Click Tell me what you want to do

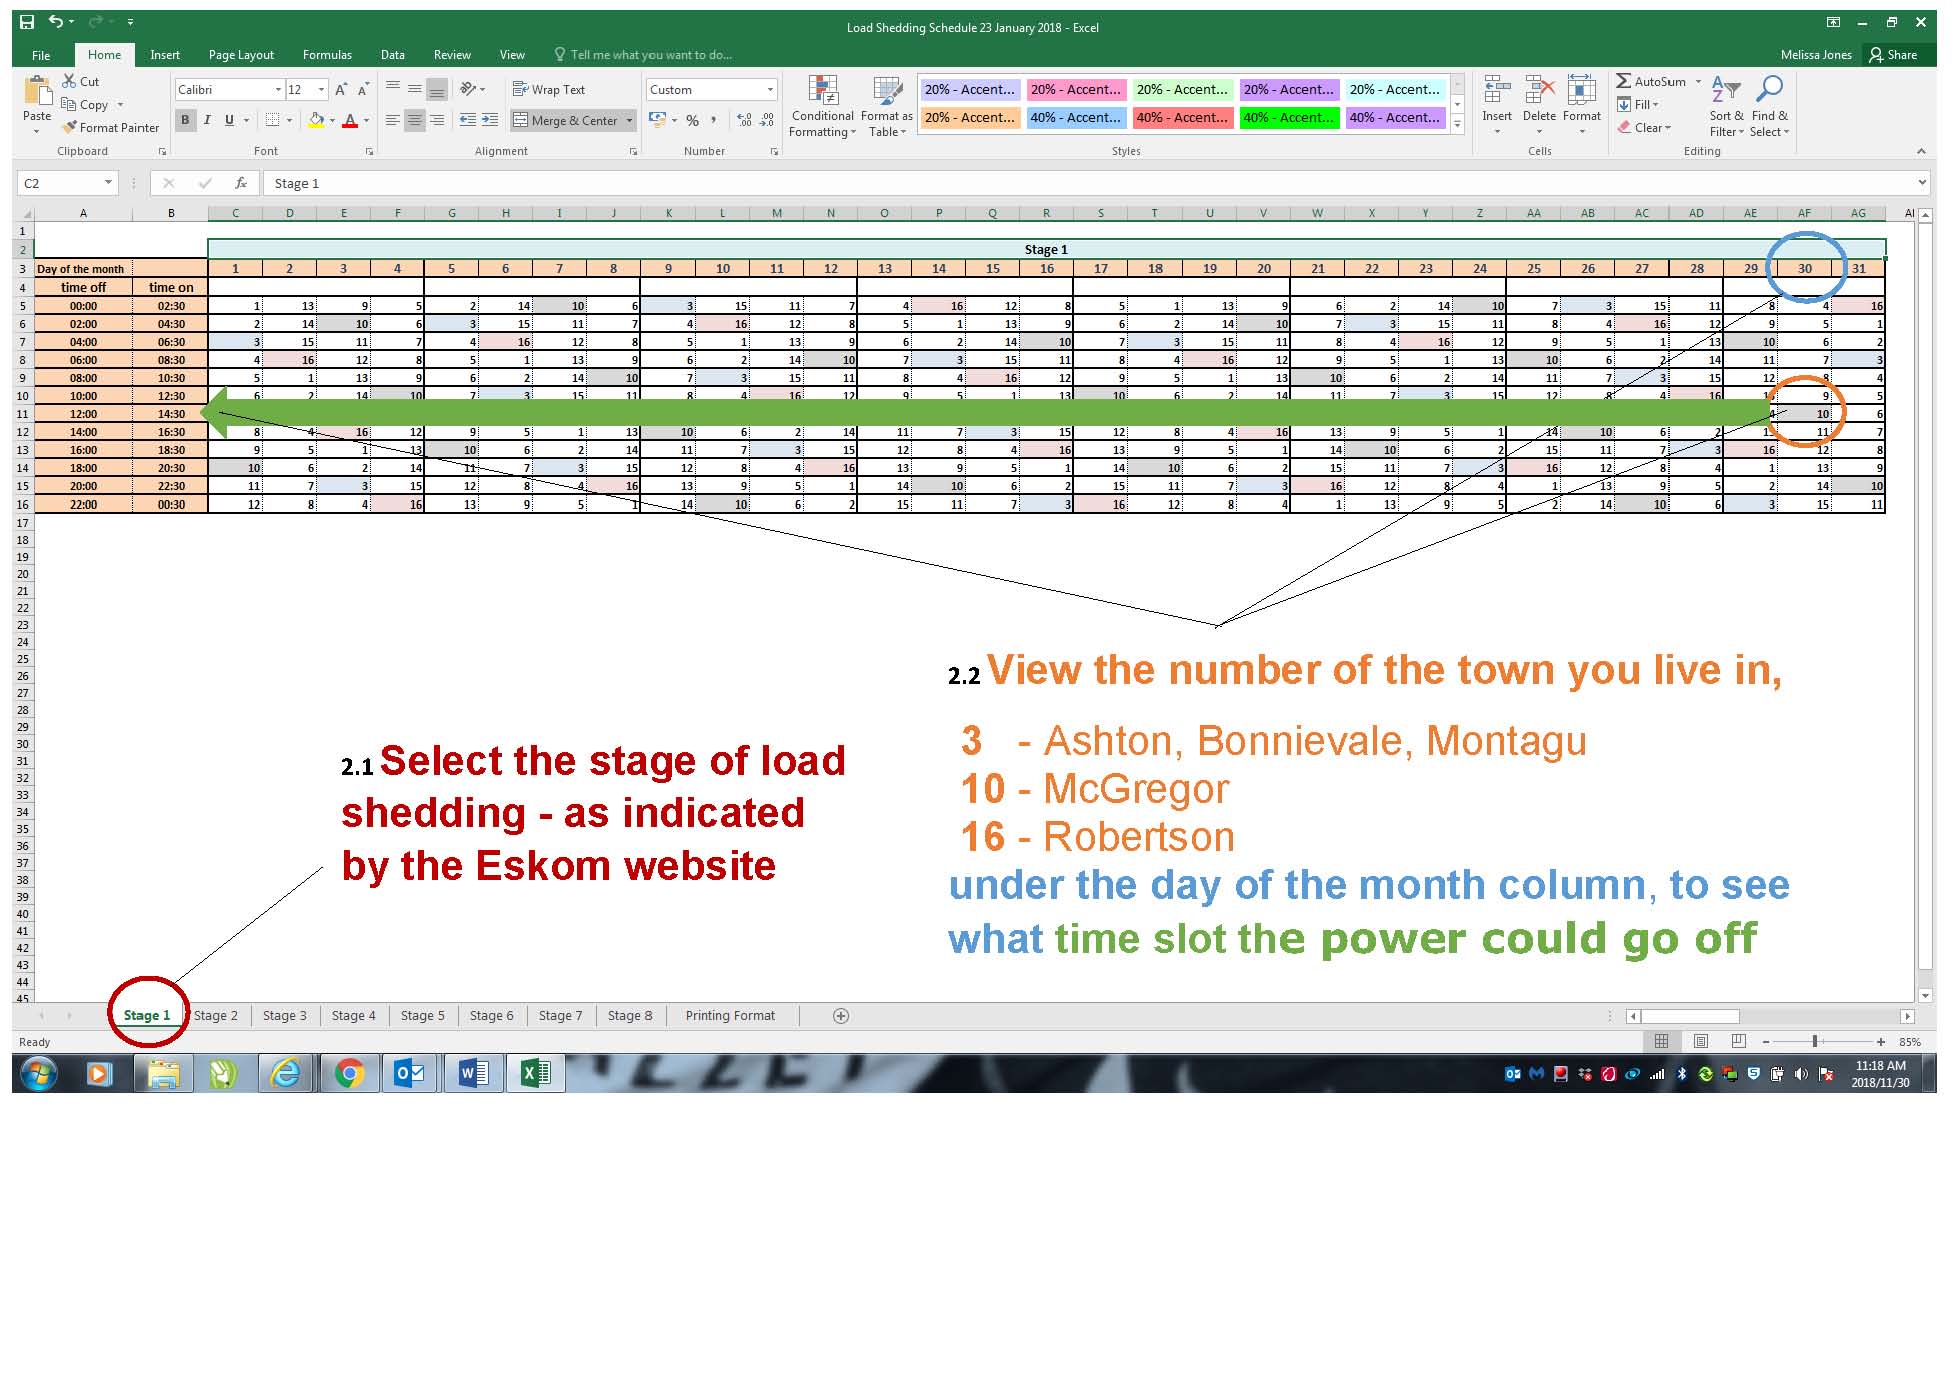point(643,55)
